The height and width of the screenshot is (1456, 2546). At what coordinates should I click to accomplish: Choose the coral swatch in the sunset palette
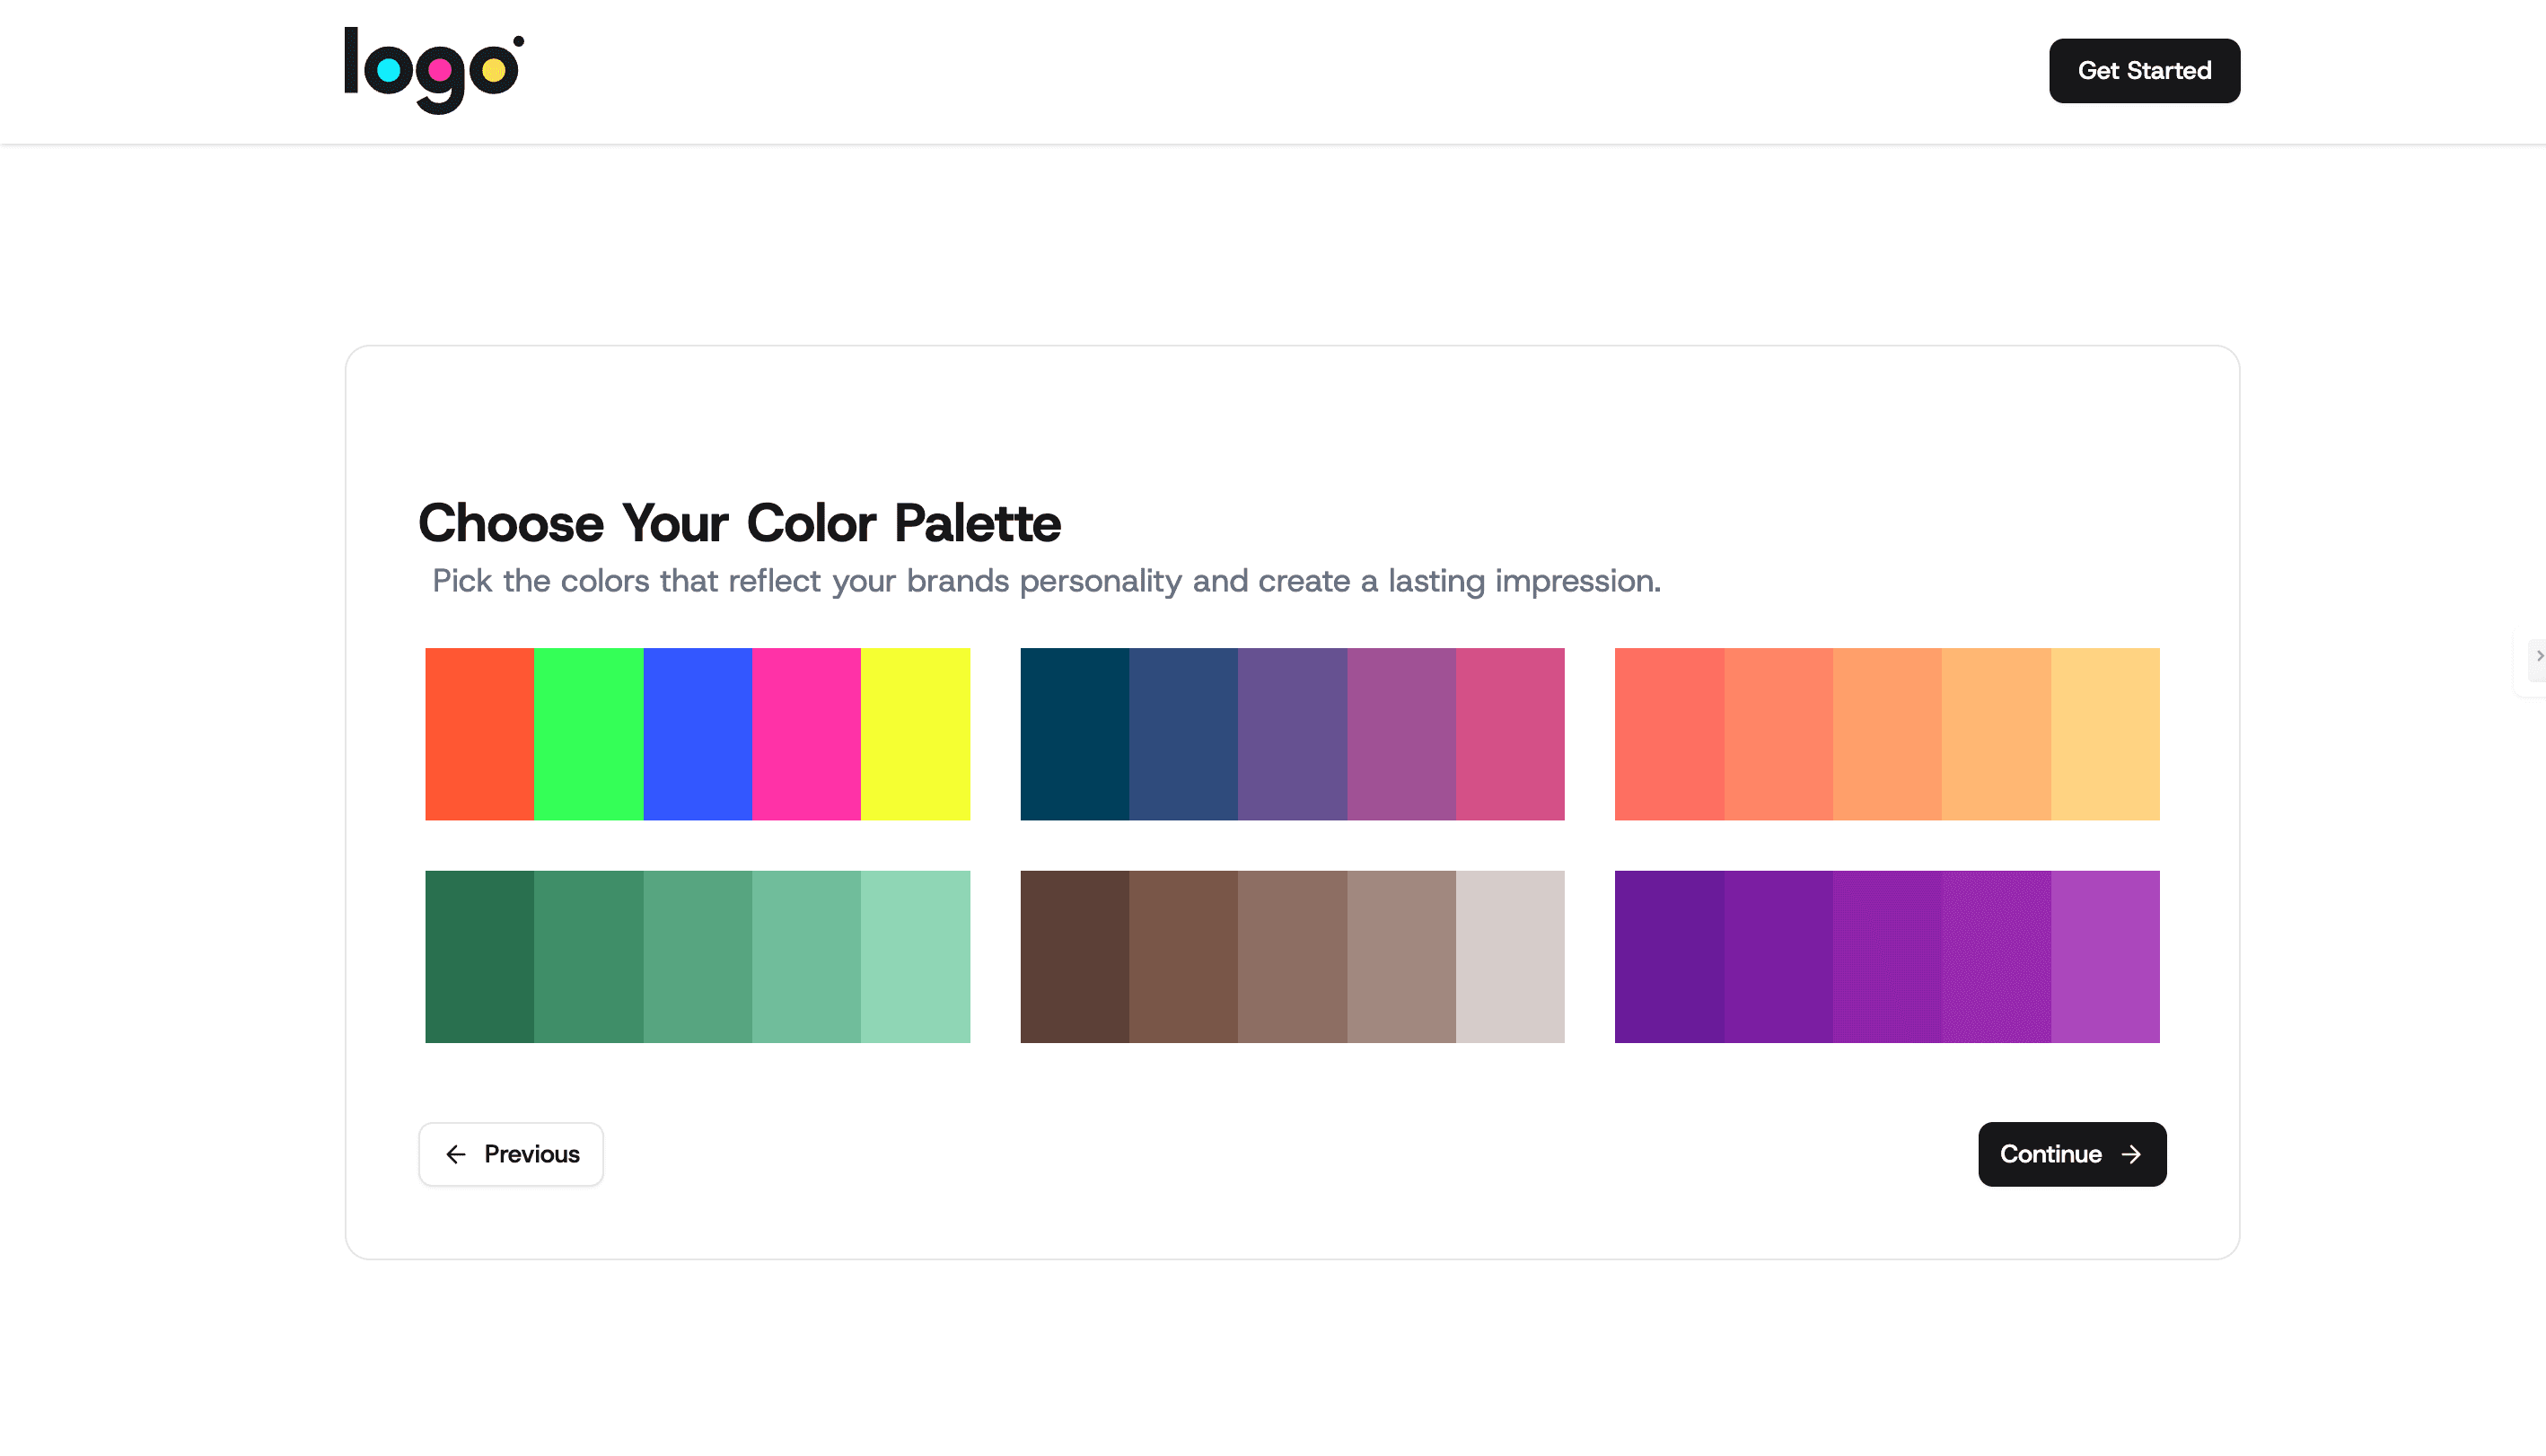pos(1669,734)
